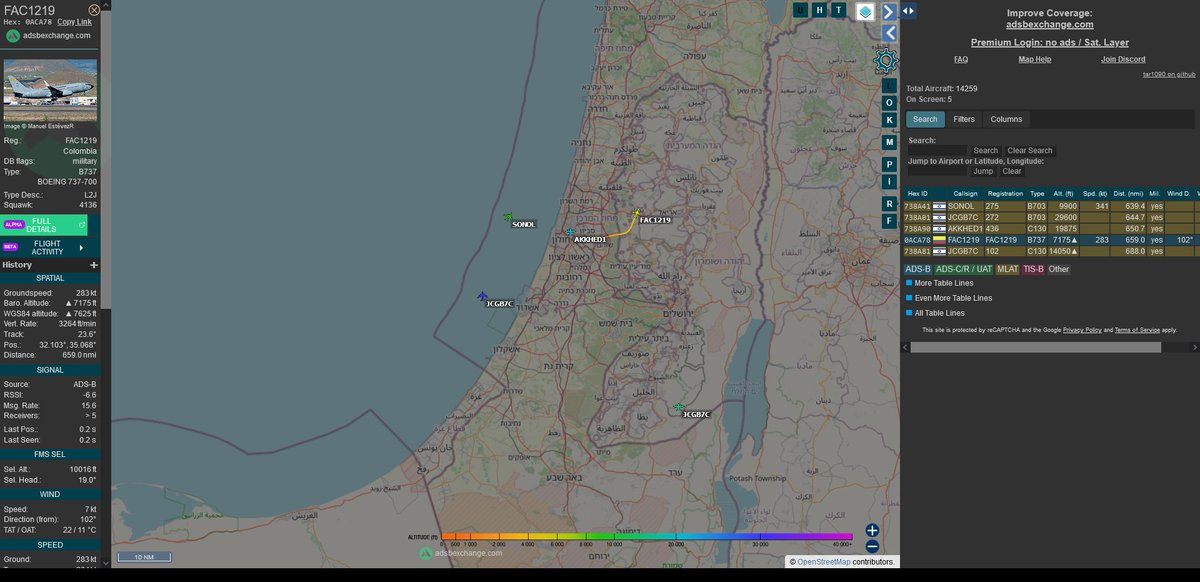This screenshot has height=582, width=1200.
Task: Click the I map control button
Action: [x=889, y=181]
